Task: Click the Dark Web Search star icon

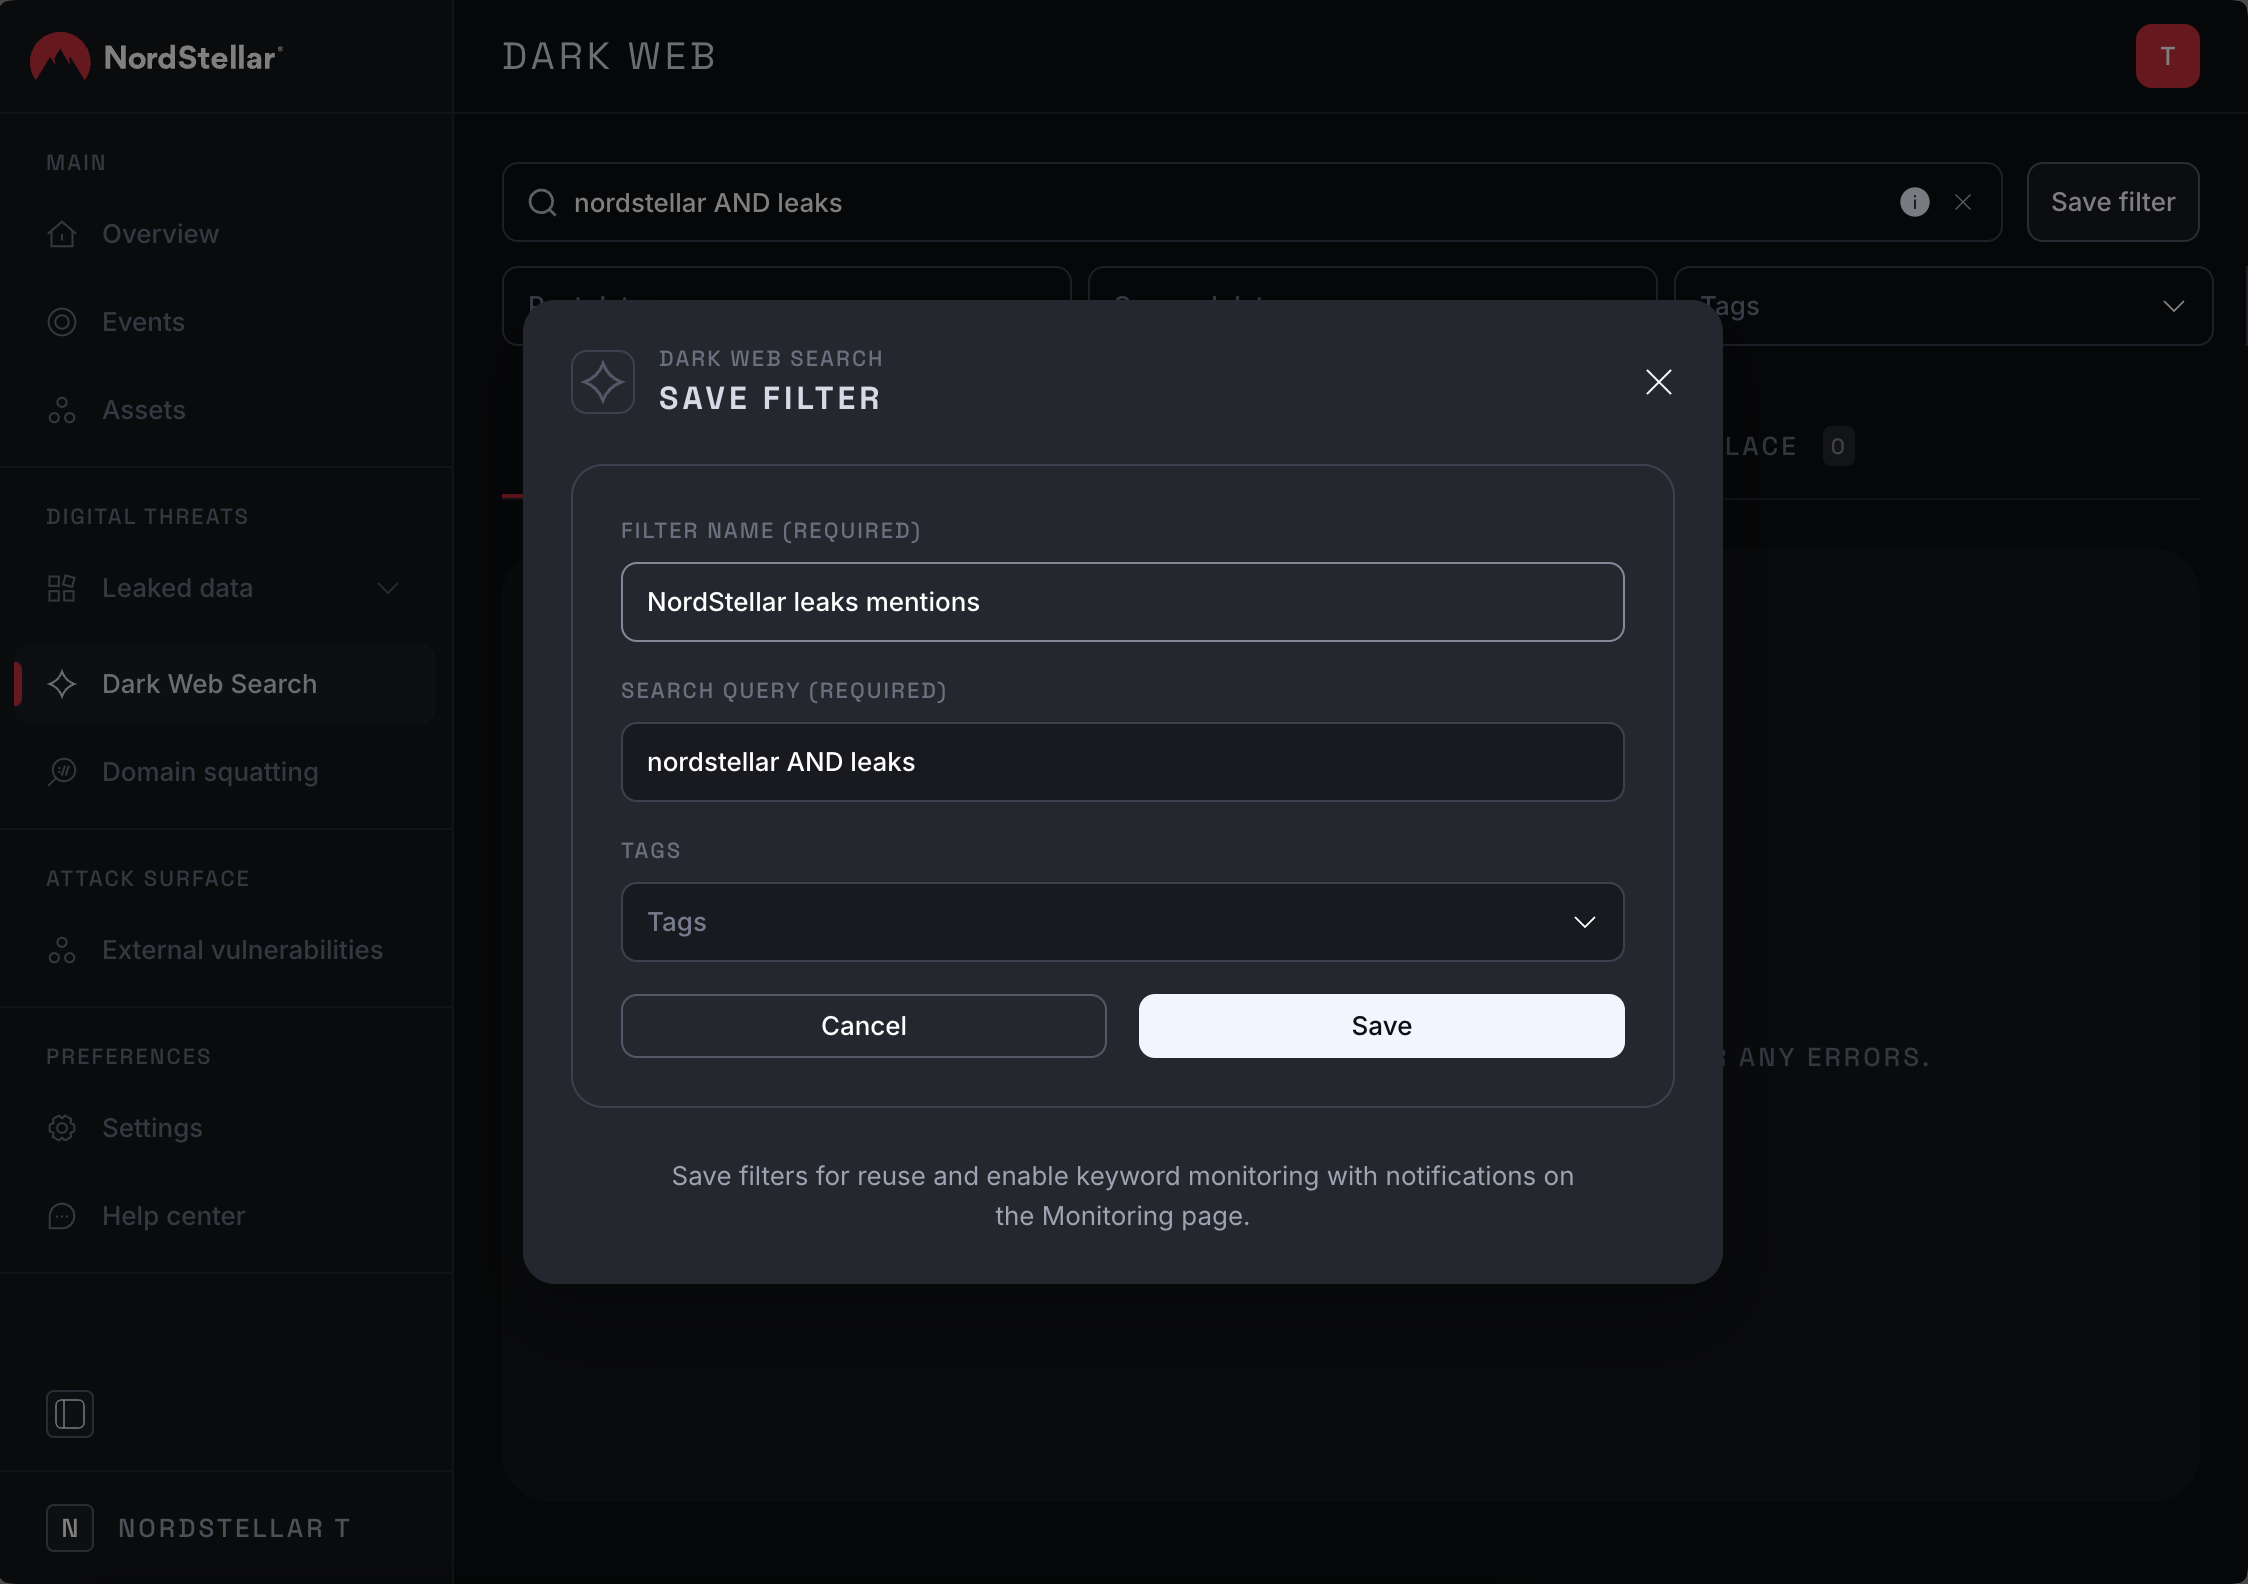Action: (x=62, y=684)
